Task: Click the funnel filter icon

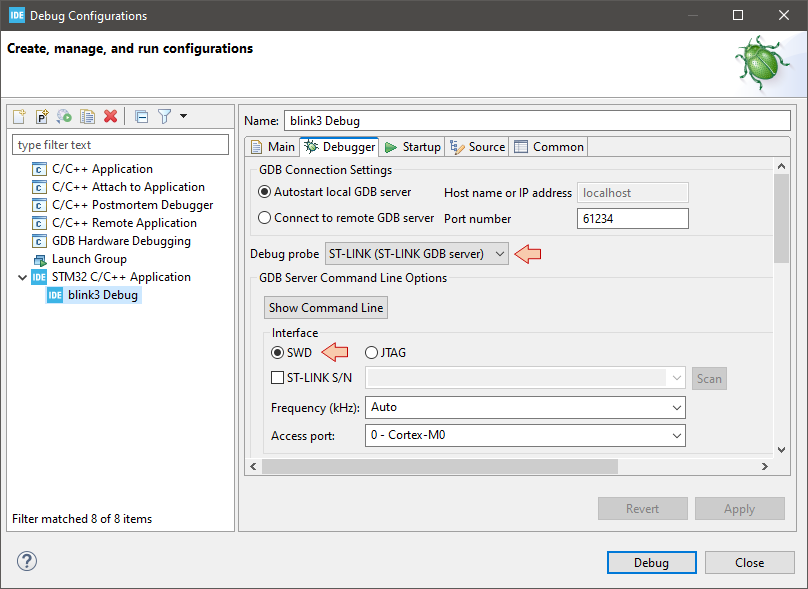Action: point(164,116)
